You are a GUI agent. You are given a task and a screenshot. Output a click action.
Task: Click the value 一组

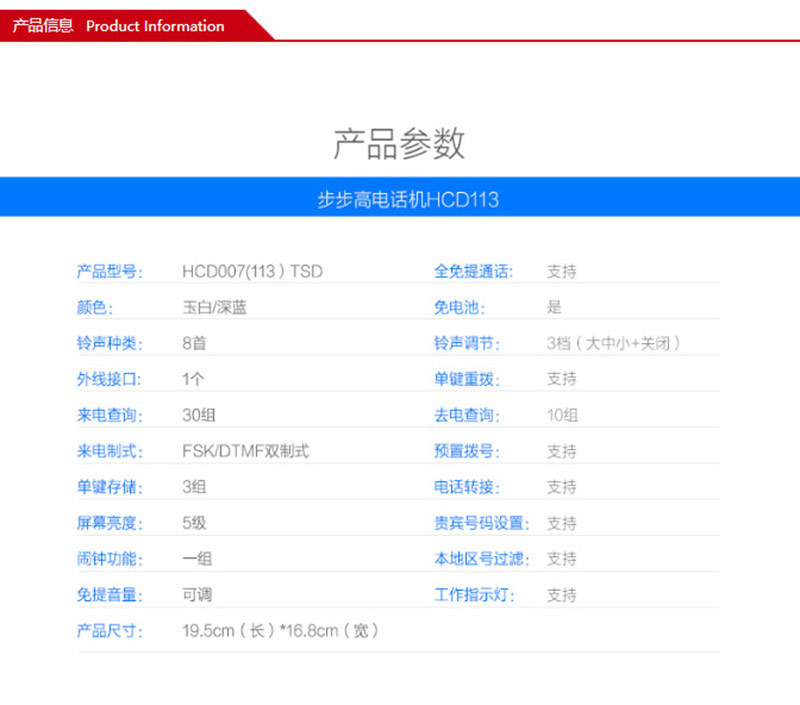click(x=197, y=559)
